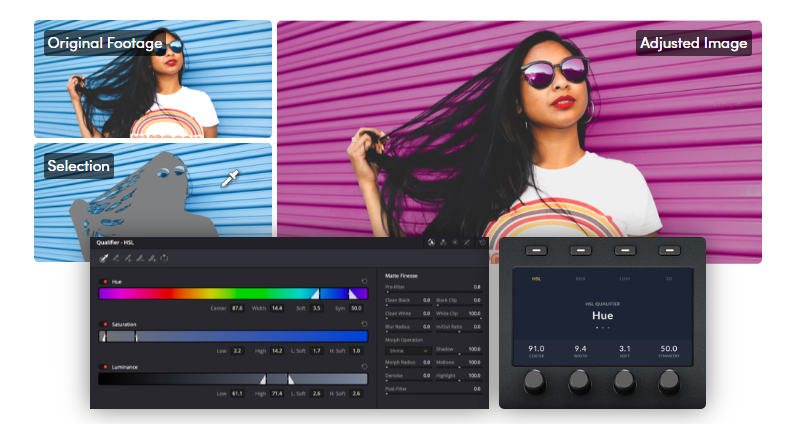Click the Post-Filter slider
Screen dimensions: 788x424
(x=433, y=394)
